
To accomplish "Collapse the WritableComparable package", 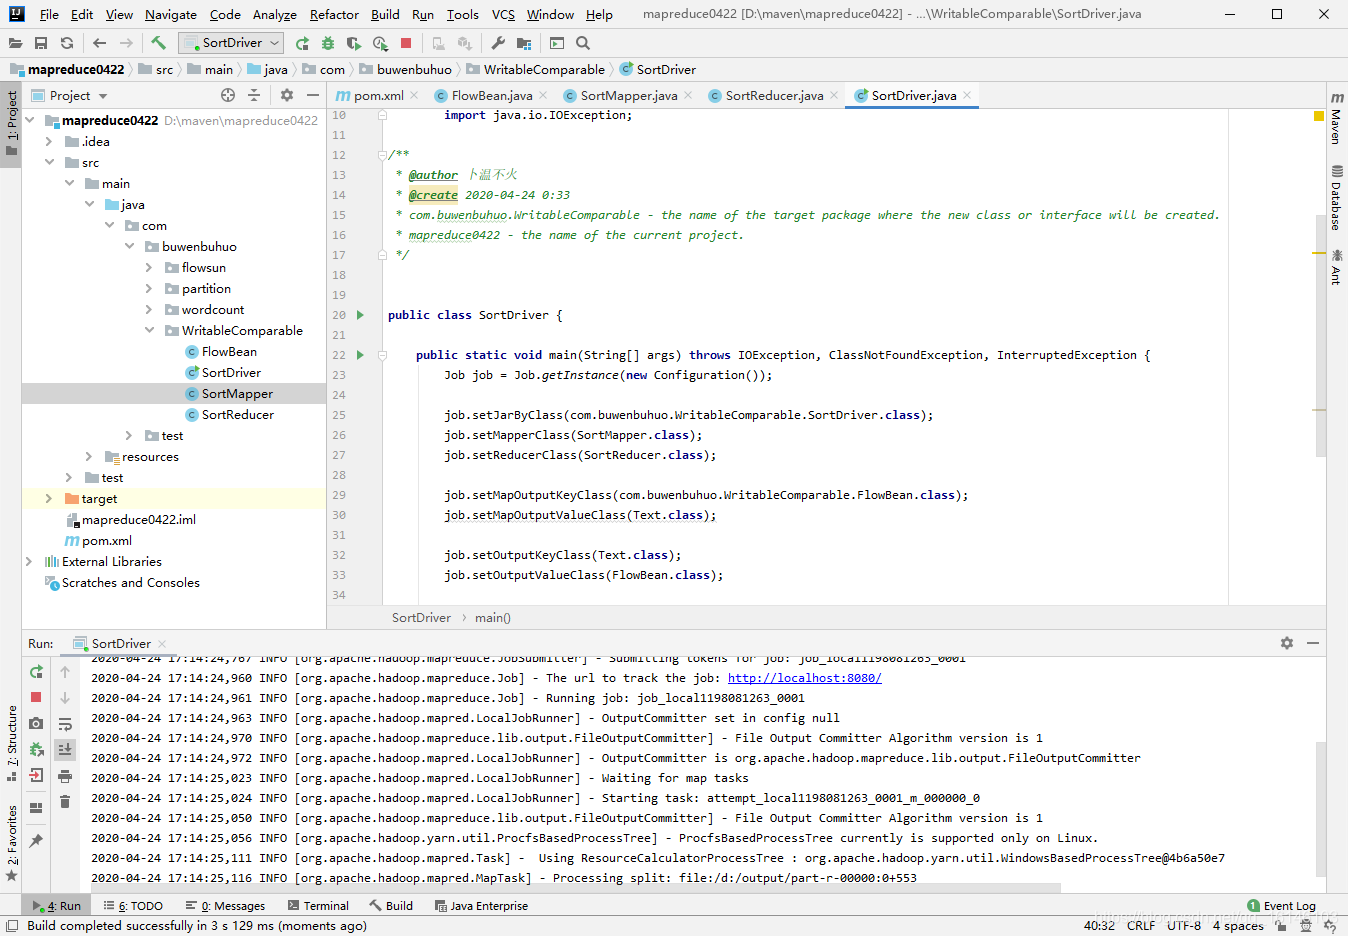I will [149, 330].
